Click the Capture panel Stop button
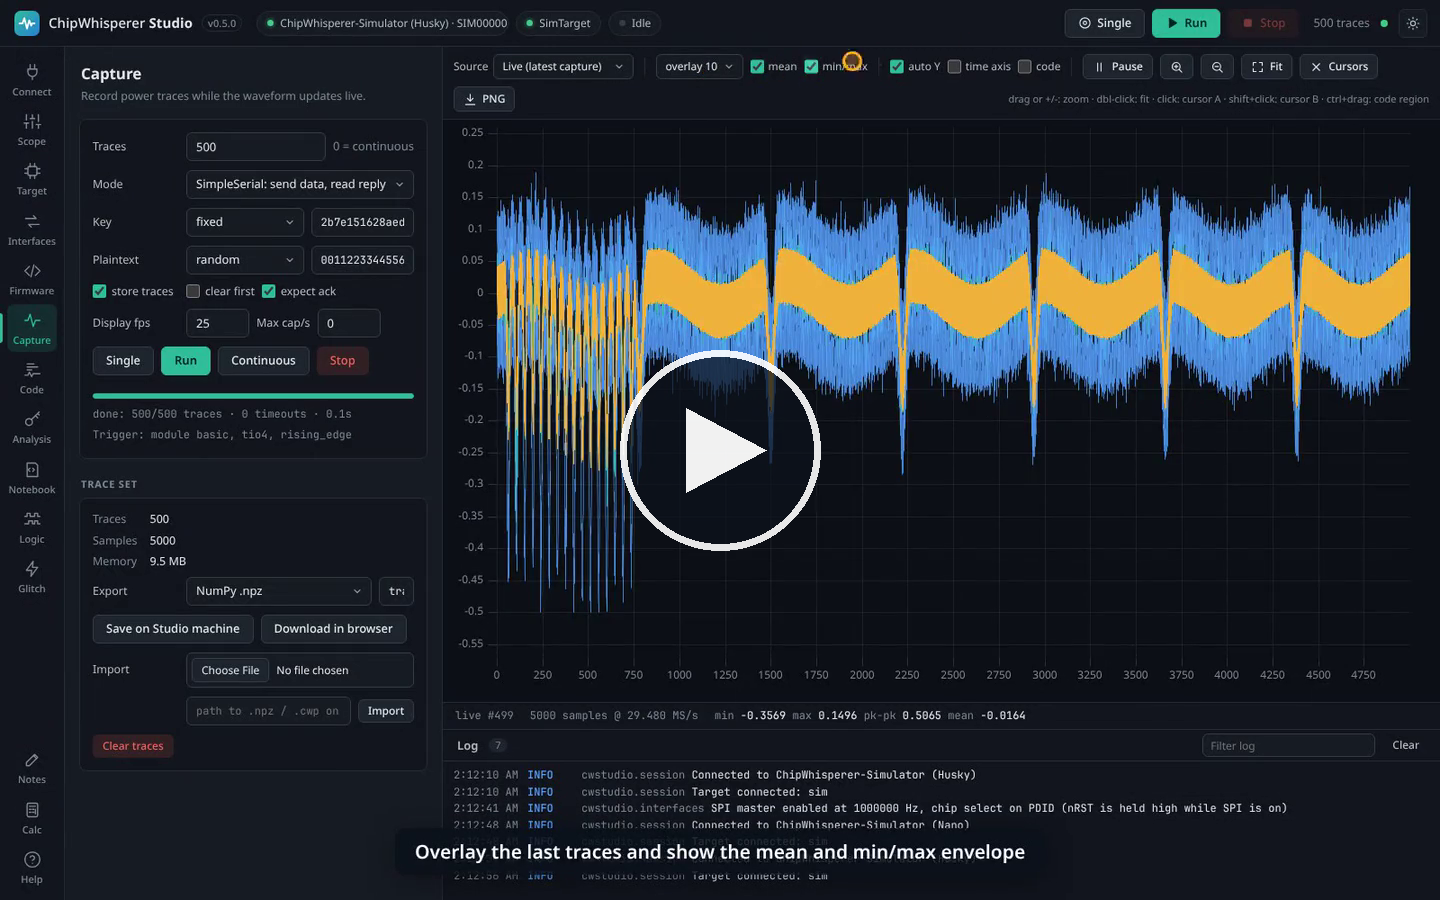1440x900 pixels. pos(342,361)
